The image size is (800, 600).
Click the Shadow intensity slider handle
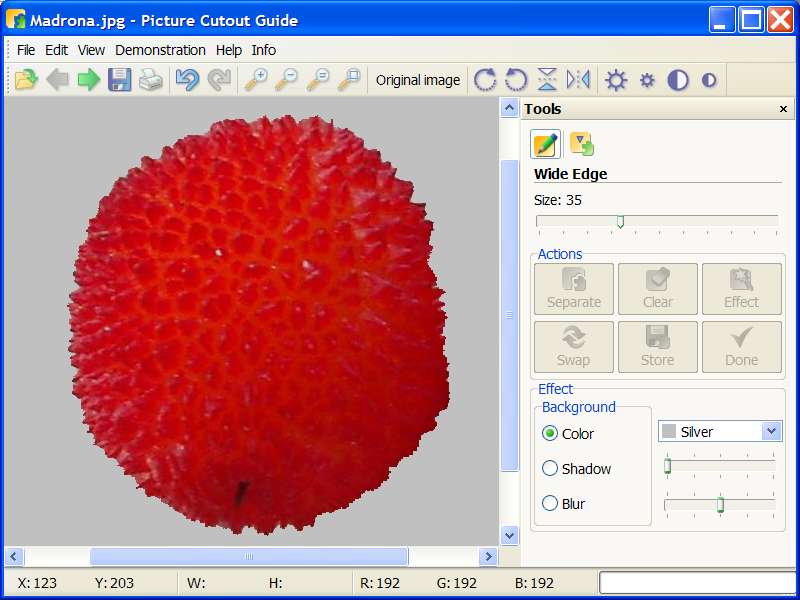pos(667,466)
